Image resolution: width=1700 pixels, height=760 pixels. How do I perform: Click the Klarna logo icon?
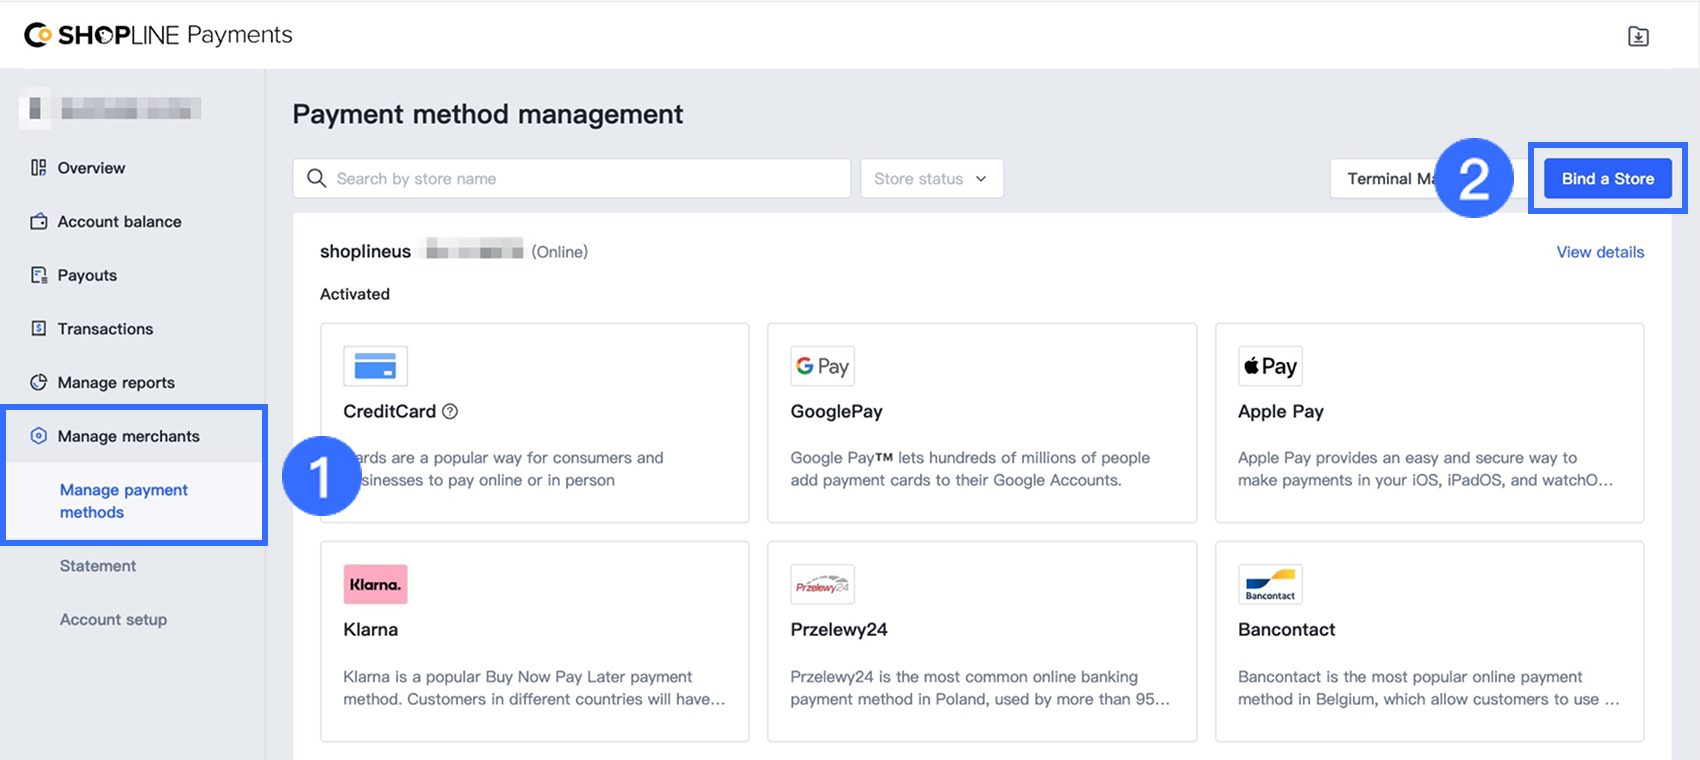pyautogui.click(x=375, y=585)
